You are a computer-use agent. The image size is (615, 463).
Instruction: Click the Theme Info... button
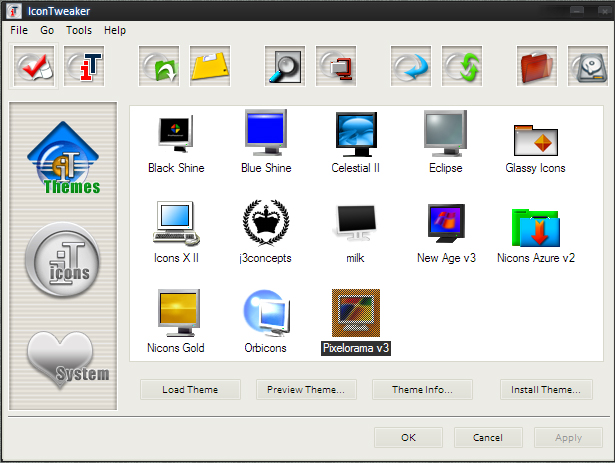[422, 390]
